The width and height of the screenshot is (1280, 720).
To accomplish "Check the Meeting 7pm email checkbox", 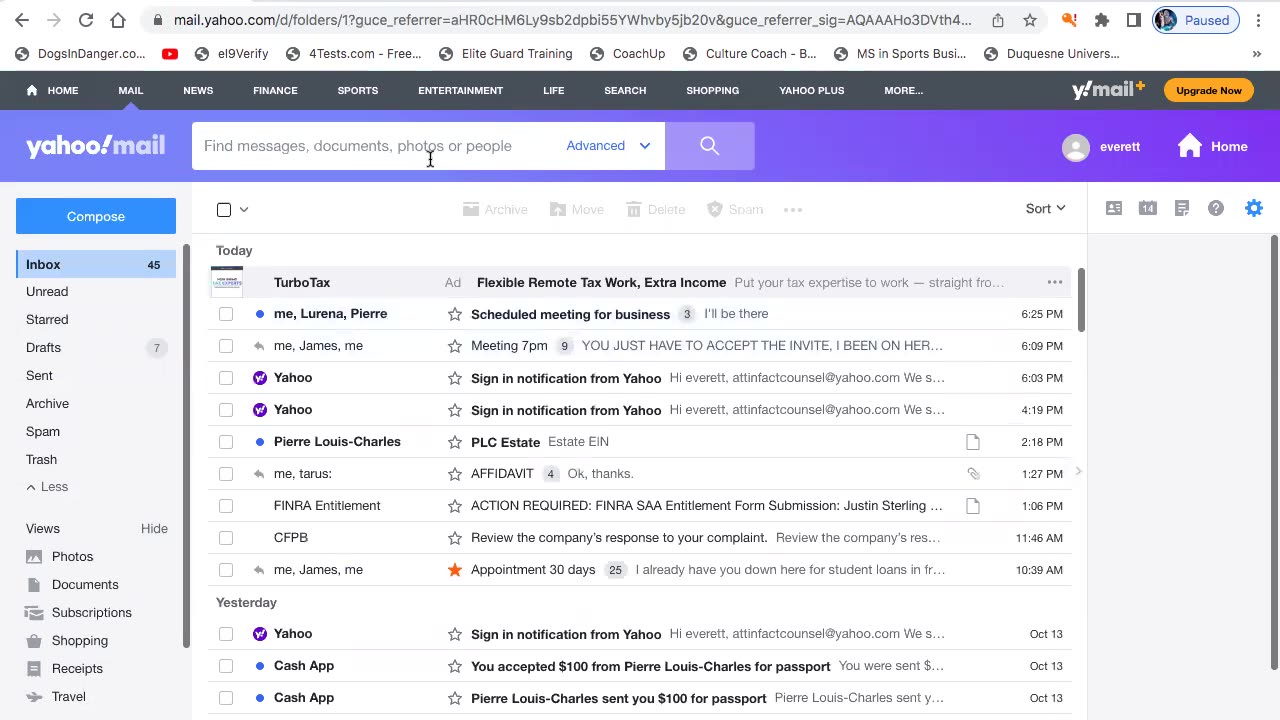I will (x=226, y=346).
